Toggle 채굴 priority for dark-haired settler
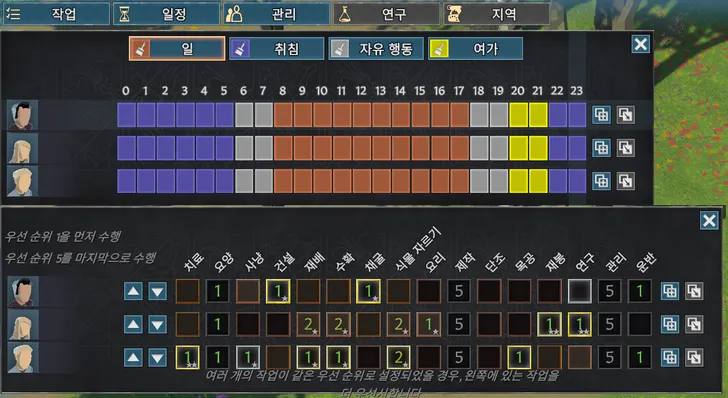728x398 pixels. [369, 291]
